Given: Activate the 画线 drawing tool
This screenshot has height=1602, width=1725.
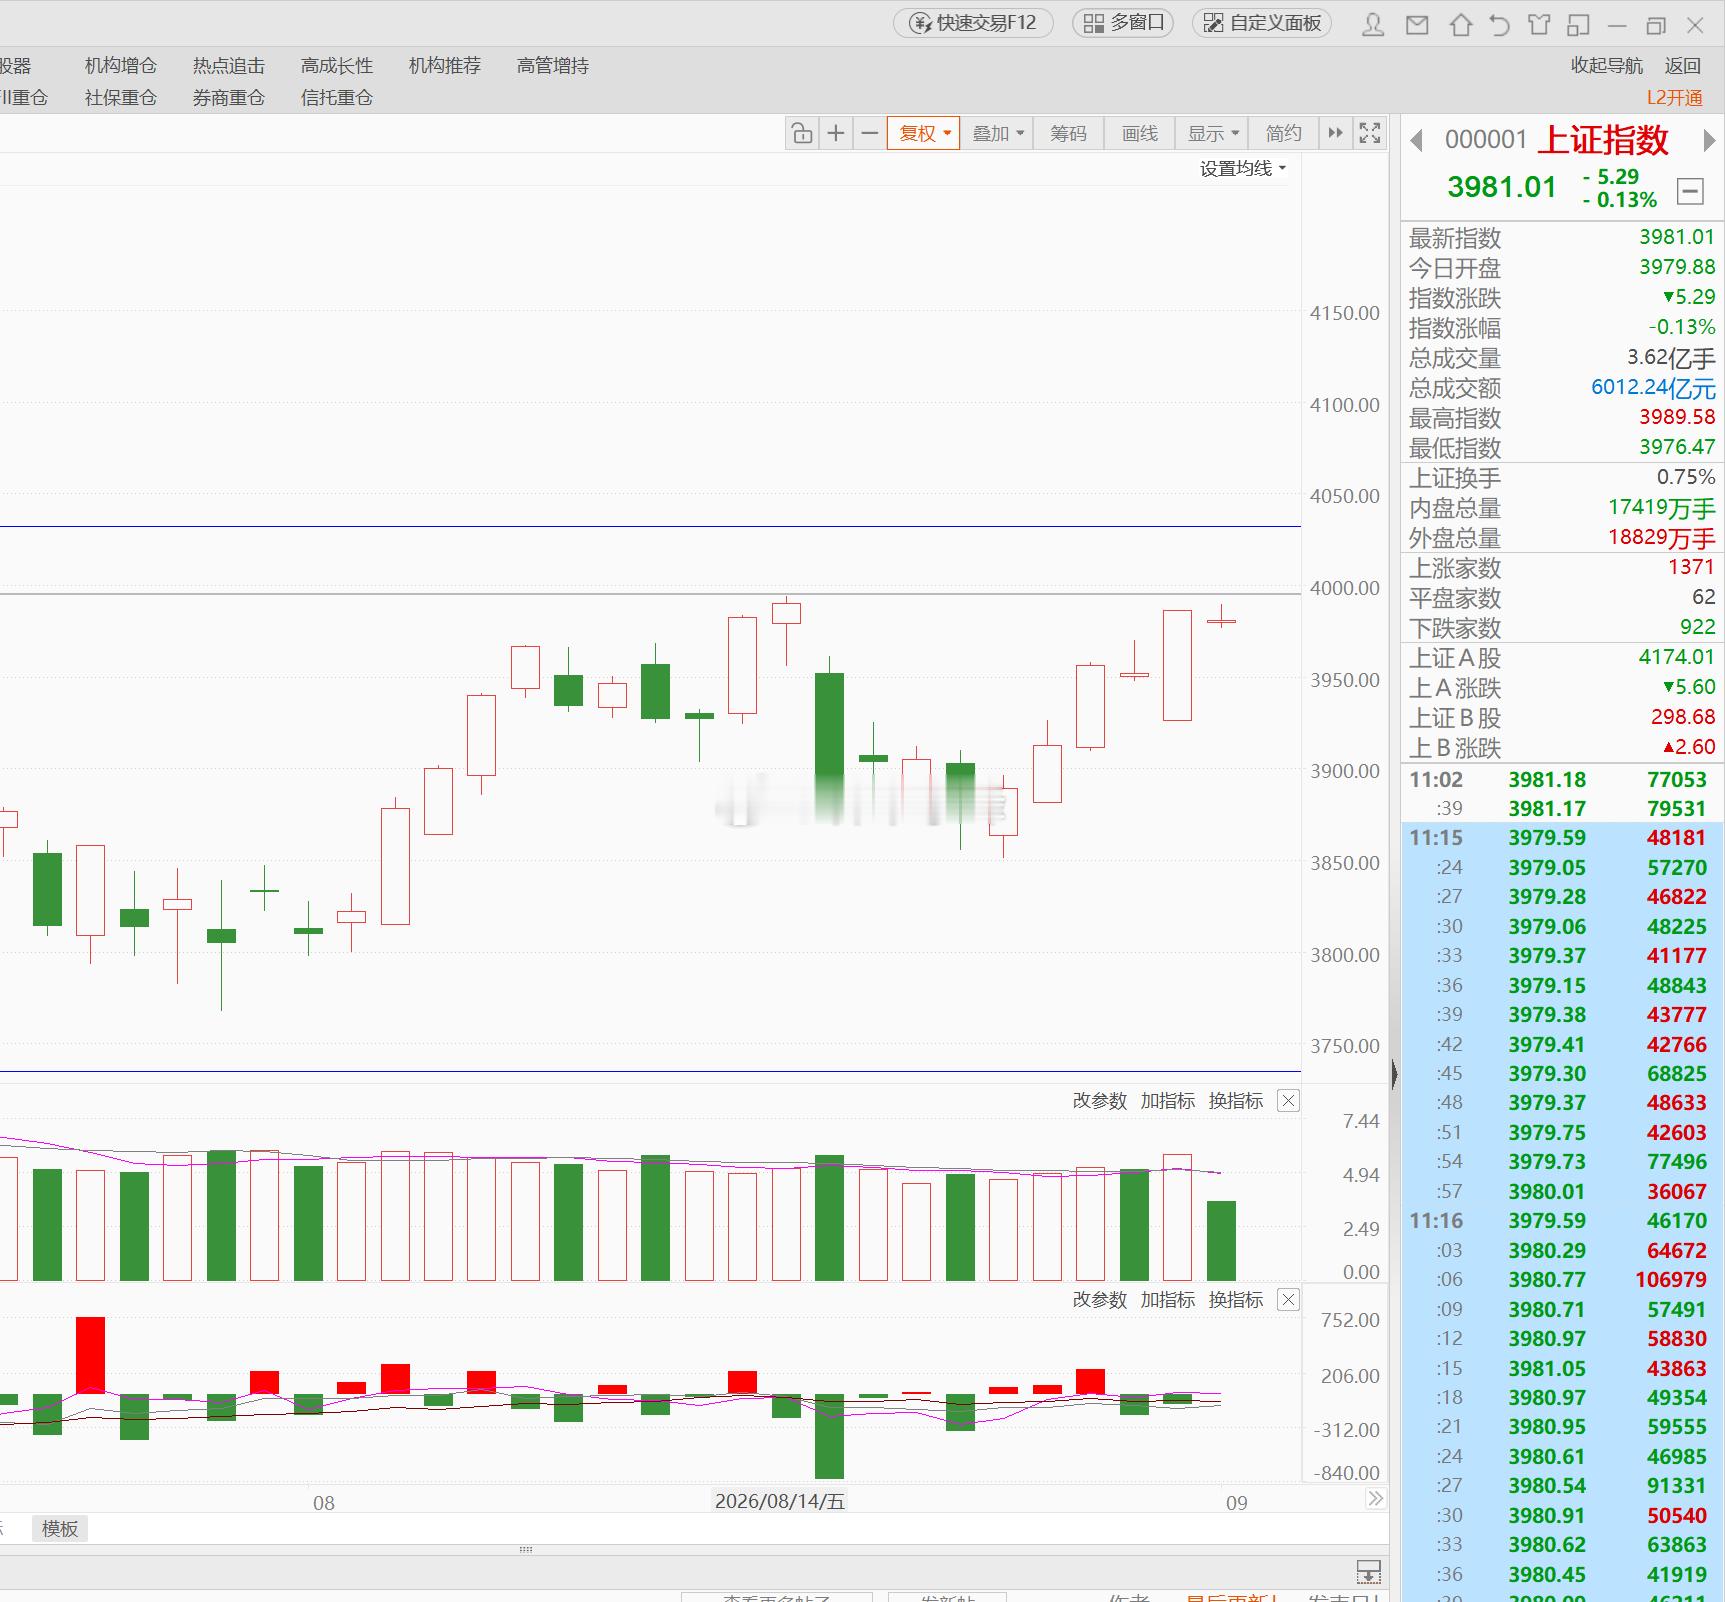Looking at the screenshot, I should coord(1139,133).
